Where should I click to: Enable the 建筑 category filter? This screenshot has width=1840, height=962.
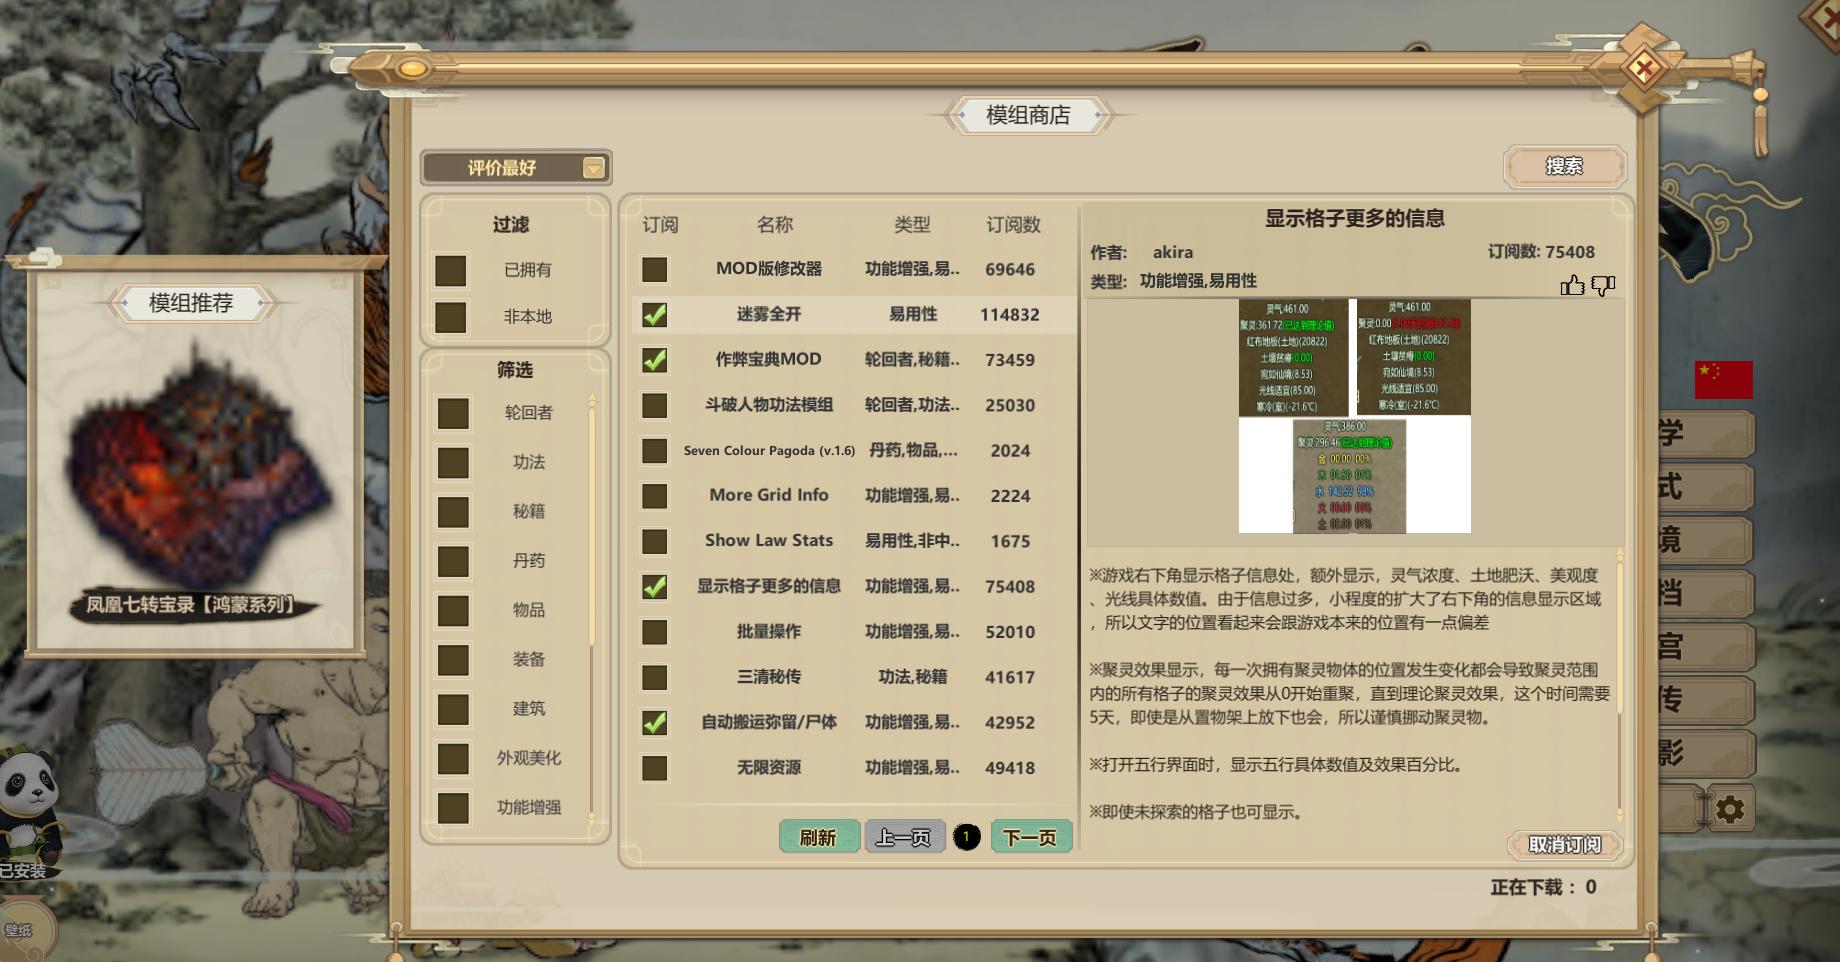tap(453, 709)
